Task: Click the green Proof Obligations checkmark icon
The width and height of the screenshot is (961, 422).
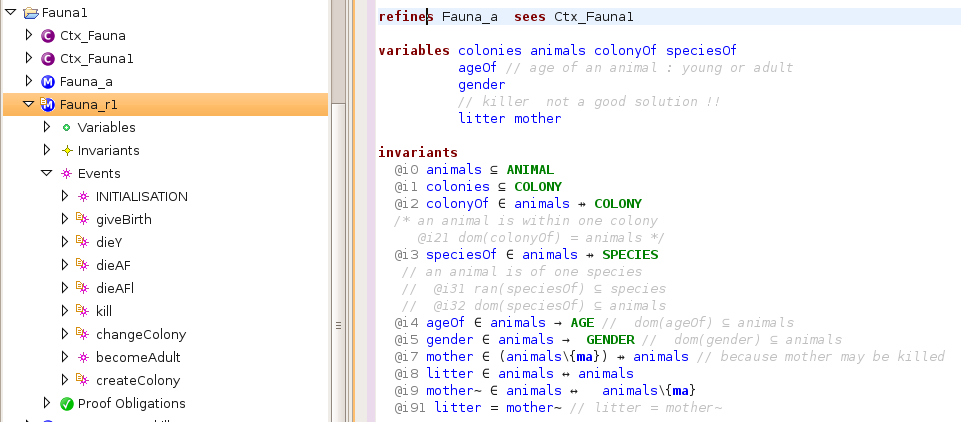Action: [66, 404]
